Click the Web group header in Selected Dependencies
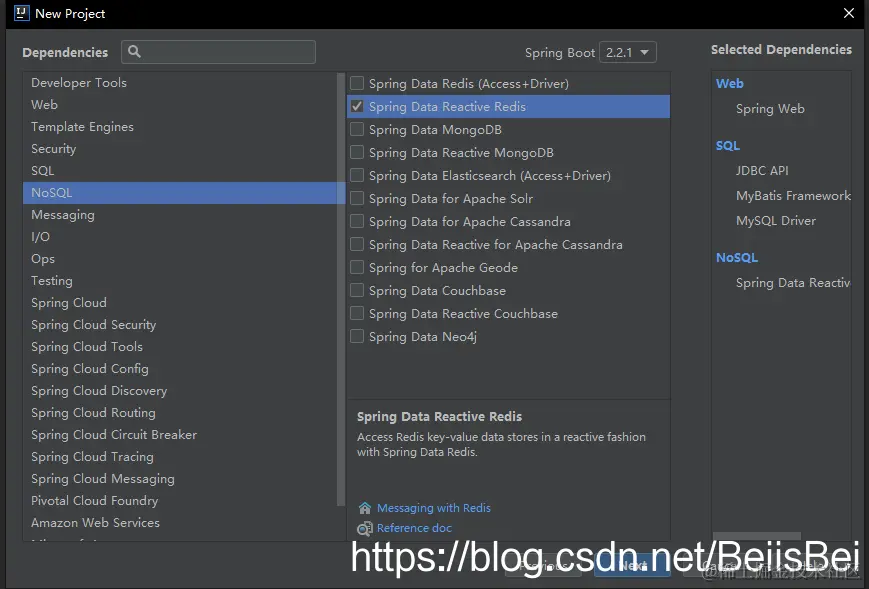 point(729,84)
